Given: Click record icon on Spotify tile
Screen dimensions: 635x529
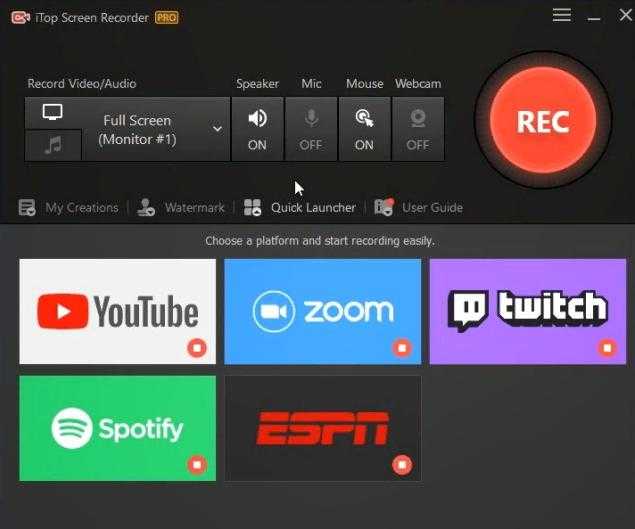Looking at the screenshot, I should pos(197,465).
